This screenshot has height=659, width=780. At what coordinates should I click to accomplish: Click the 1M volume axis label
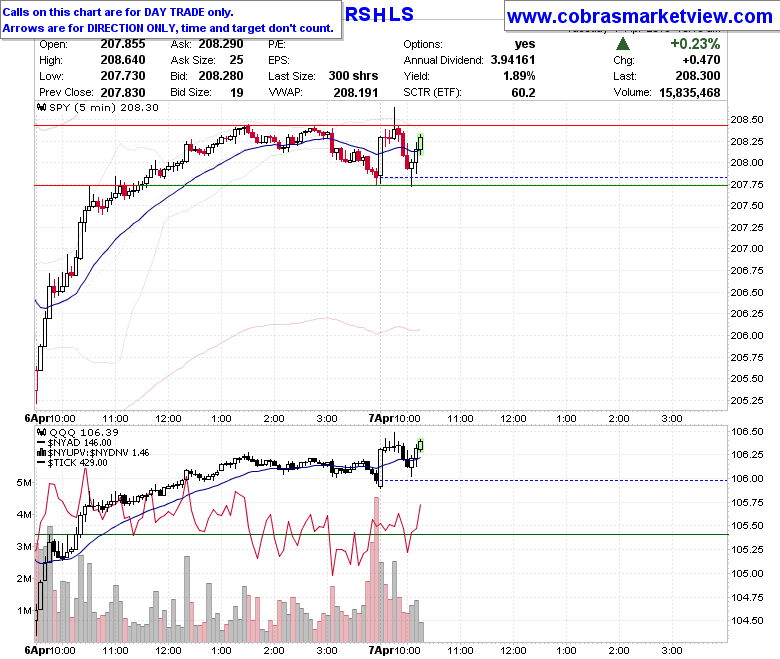click(24, 610)
